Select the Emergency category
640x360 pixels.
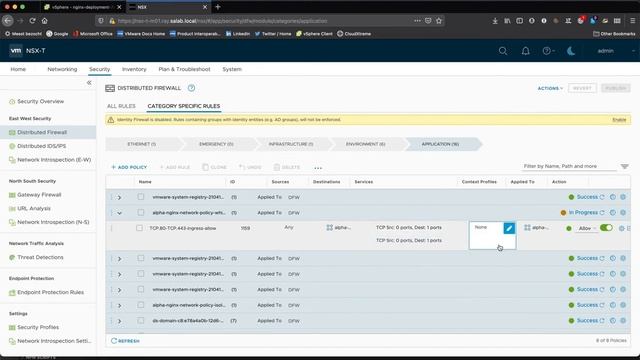(216, 144)
